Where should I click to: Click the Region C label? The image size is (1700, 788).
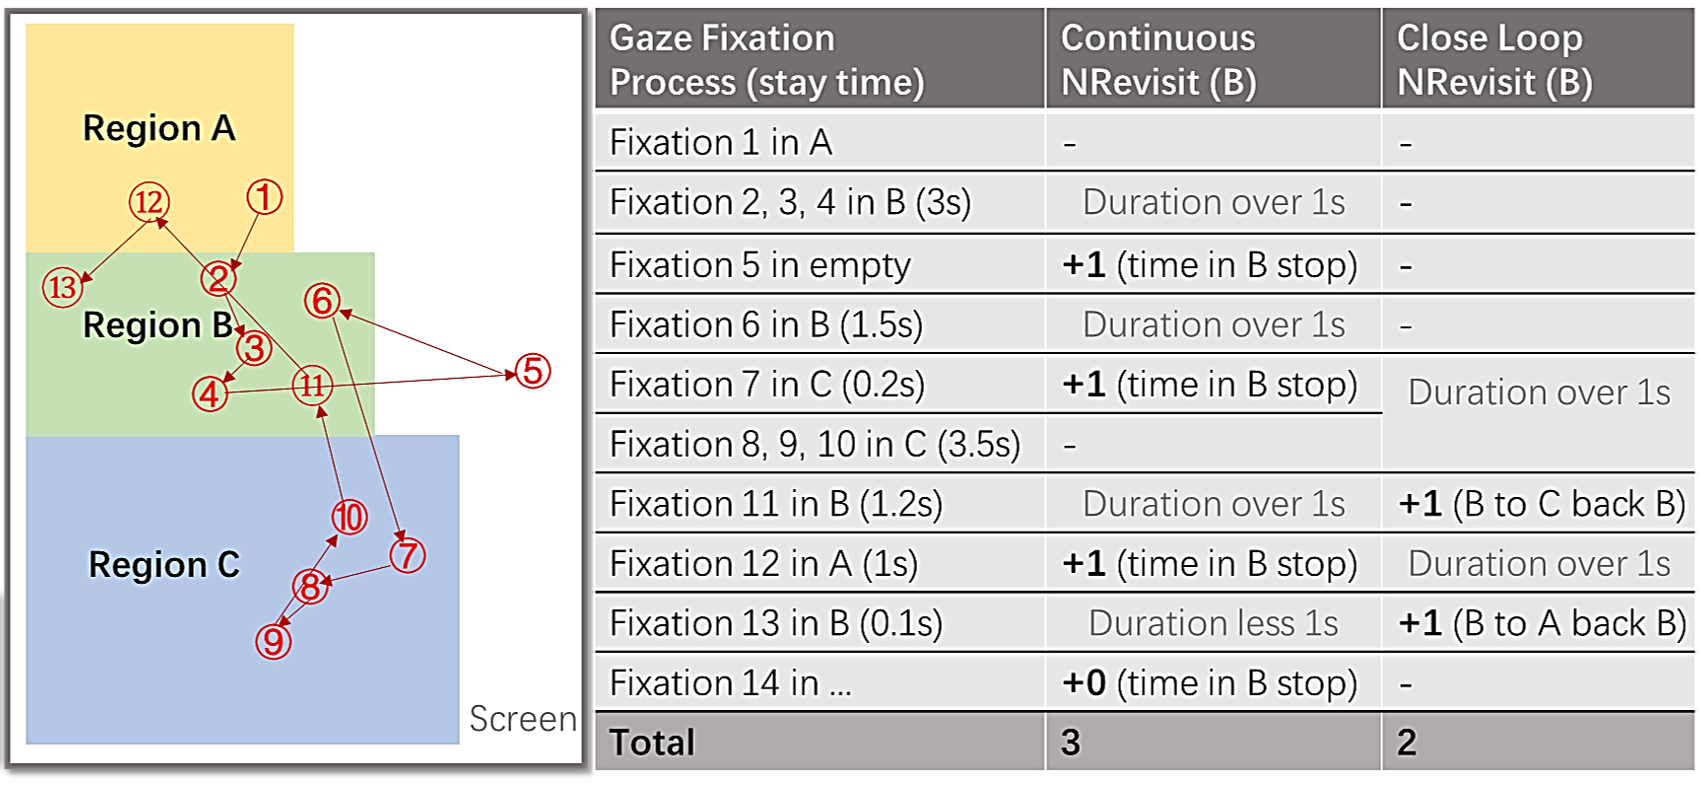(x=164, y=565)
